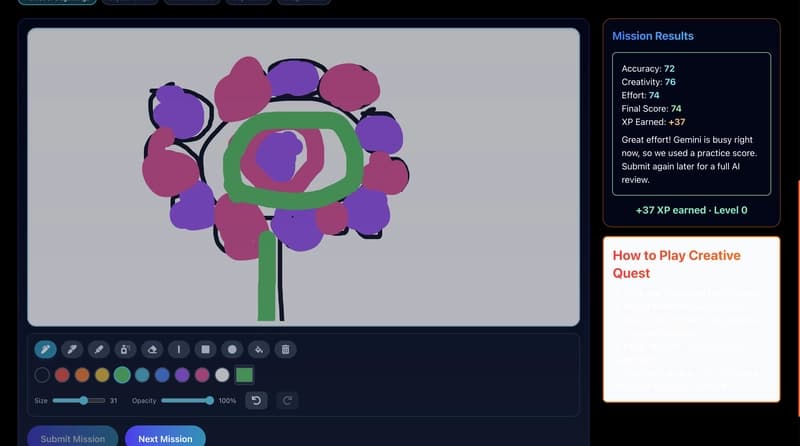The image size is (800, 446).
Task: Click the Submit Mission button
Action: [x=72, y=438]
